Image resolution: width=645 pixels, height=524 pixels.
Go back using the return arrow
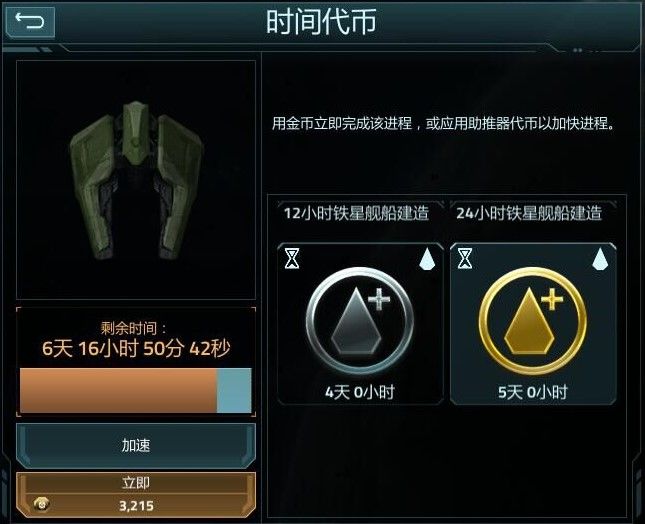[30, 21]
